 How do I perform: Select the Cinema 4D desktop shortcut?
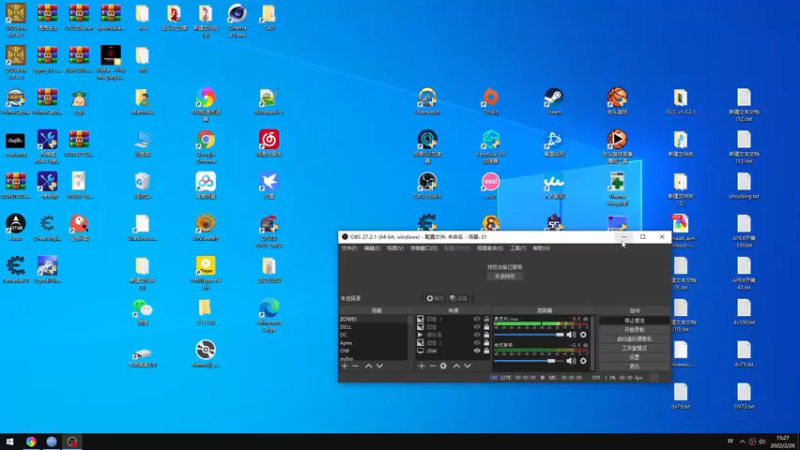coord(237,20)
